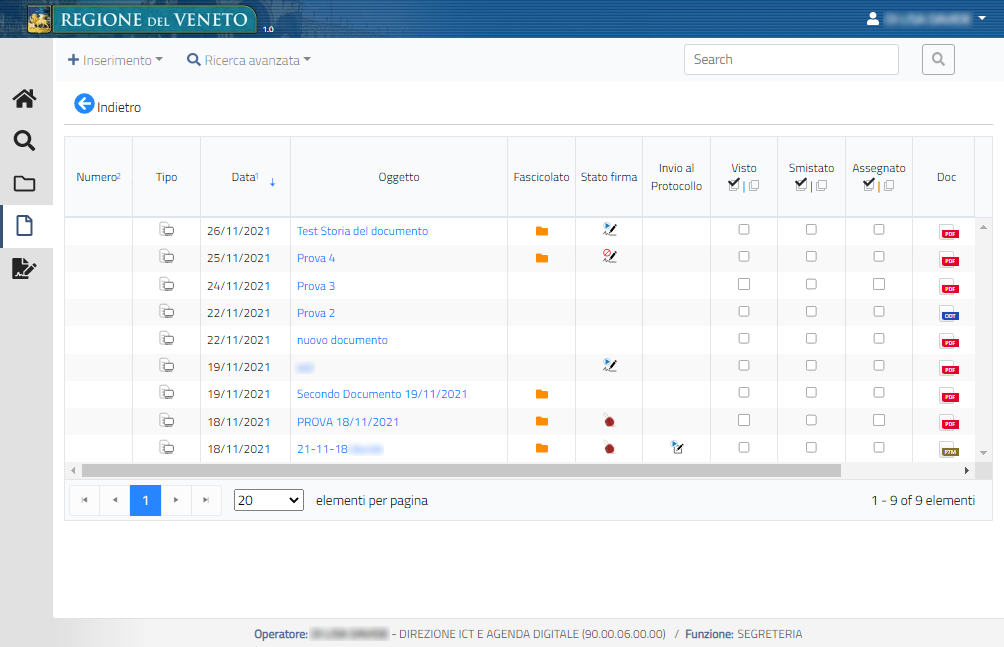Sort by the Numero column header
This screenshot has width=1004, height=647.
pyautogui.click(x=99, y=177)
